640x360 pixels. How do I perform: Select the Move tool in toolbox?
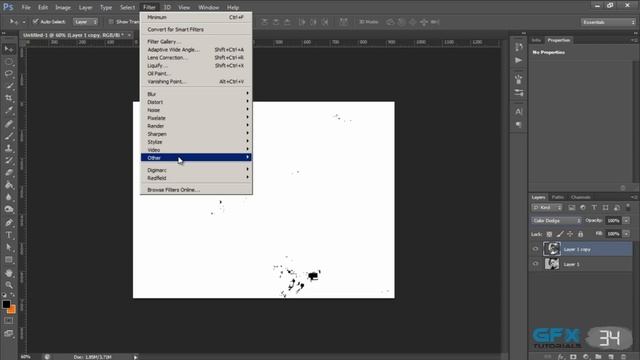click(9, 49)
